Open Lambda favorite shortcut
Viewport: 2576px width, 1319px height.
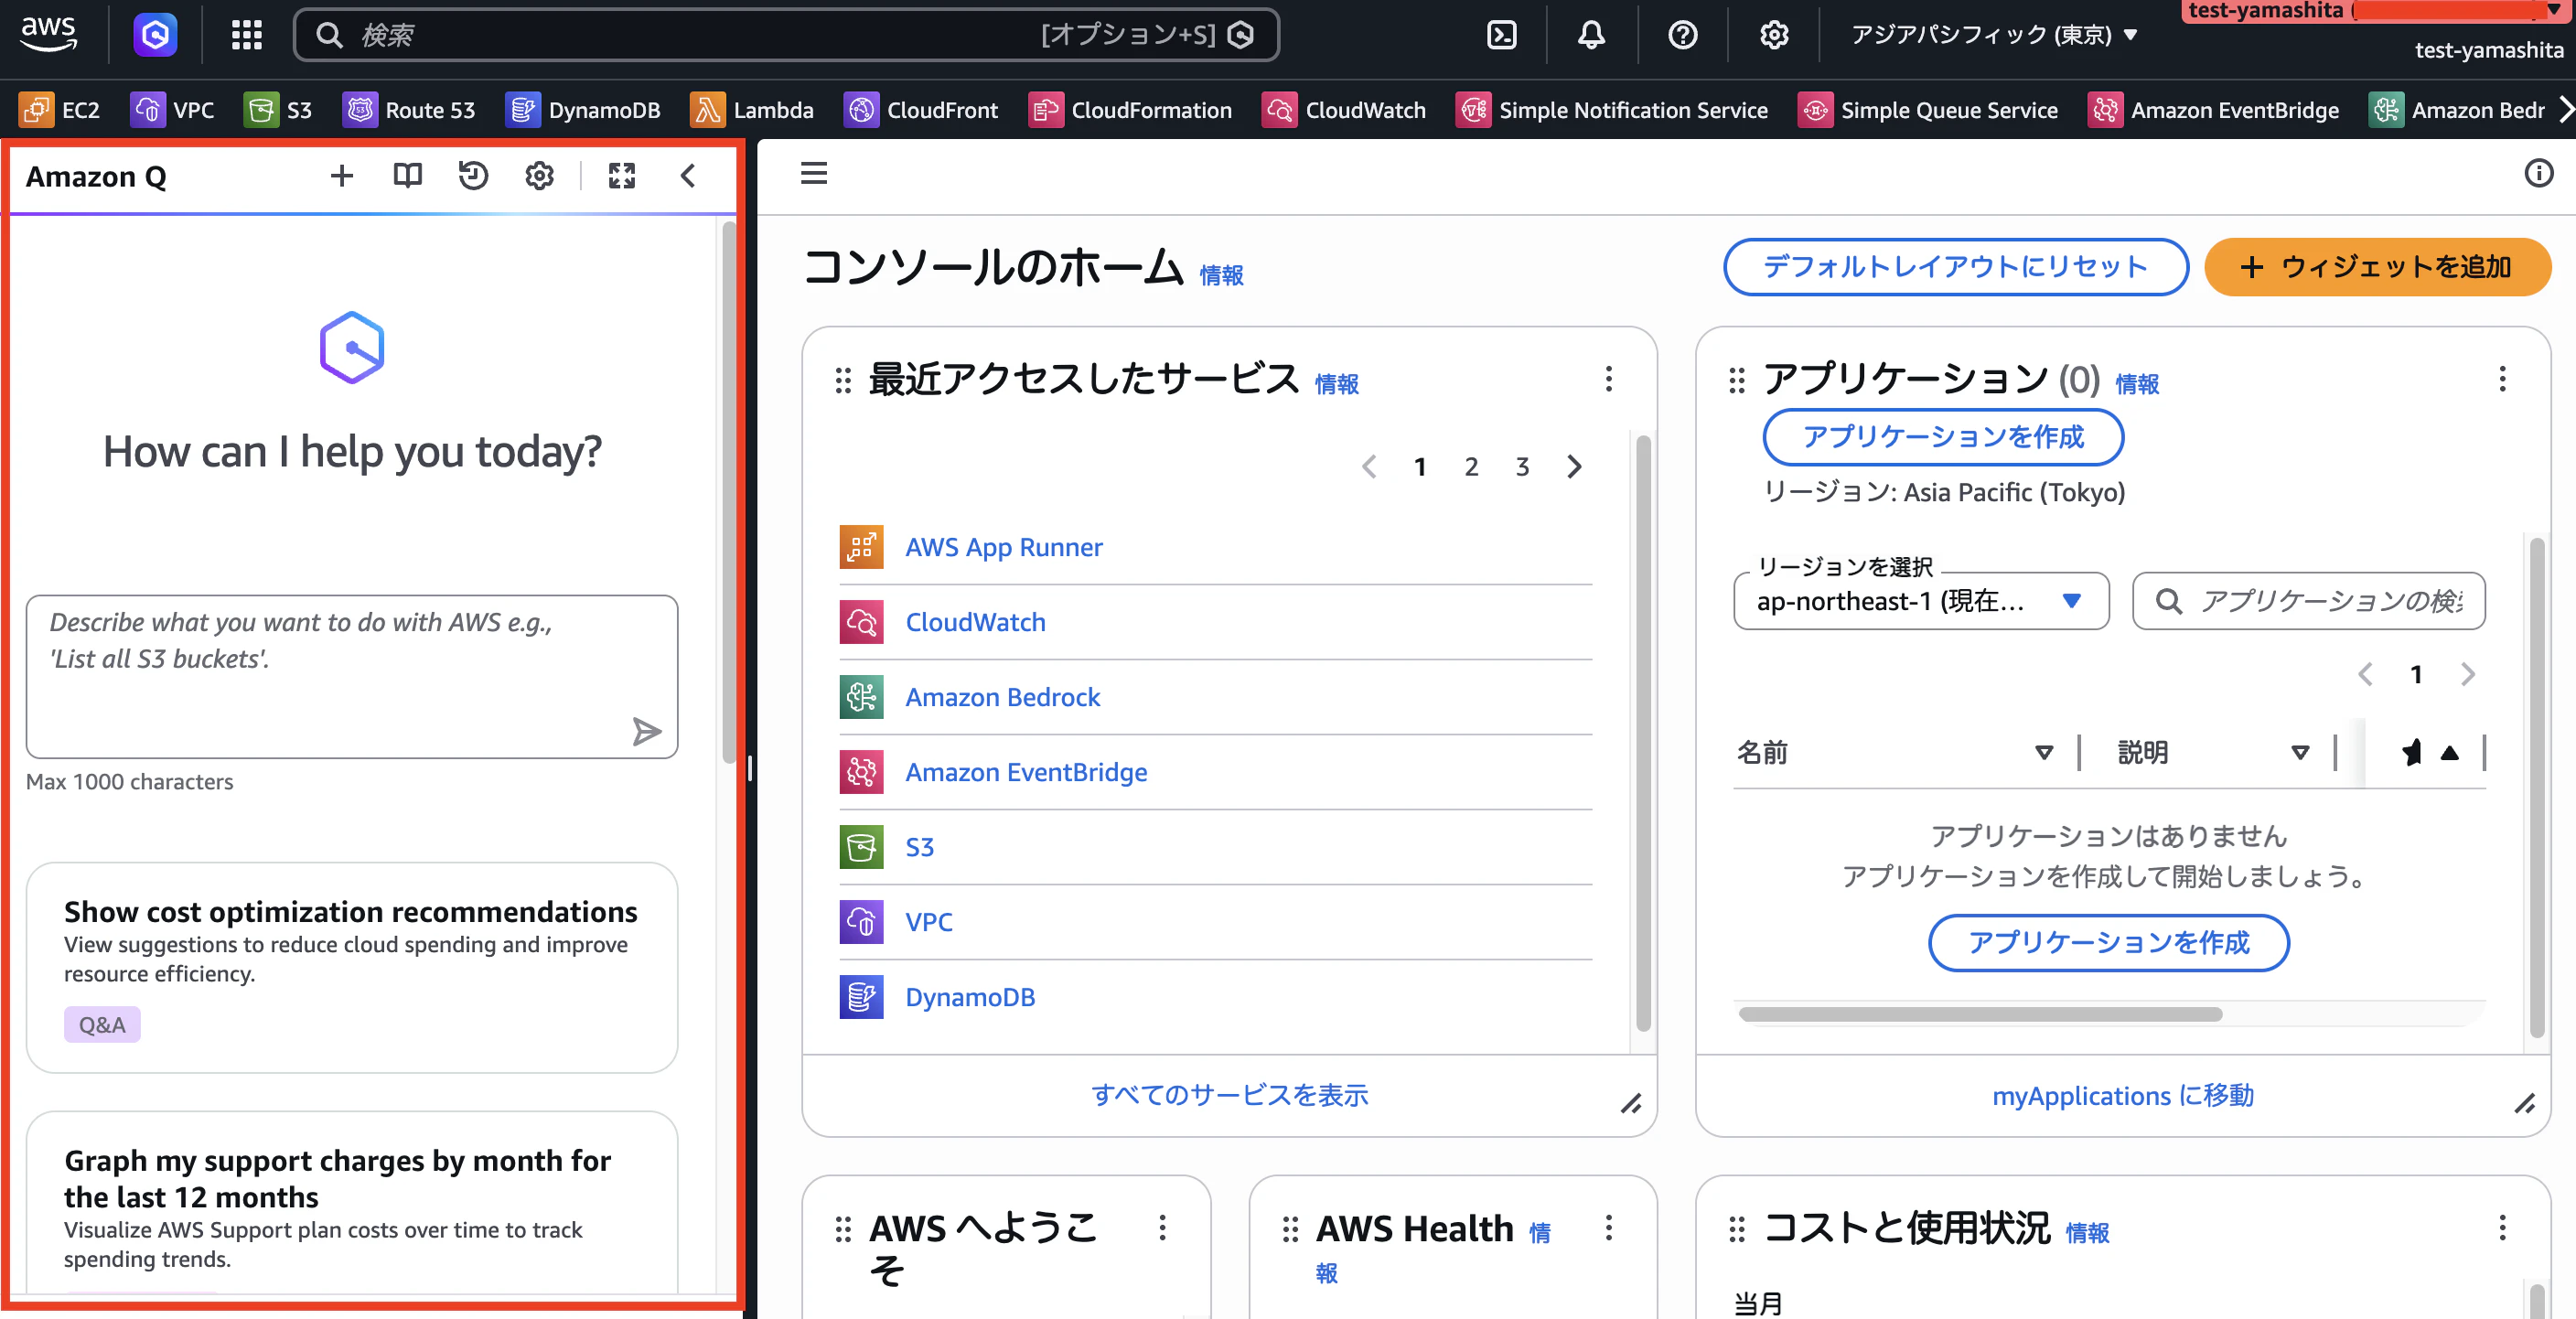point(752,110)
